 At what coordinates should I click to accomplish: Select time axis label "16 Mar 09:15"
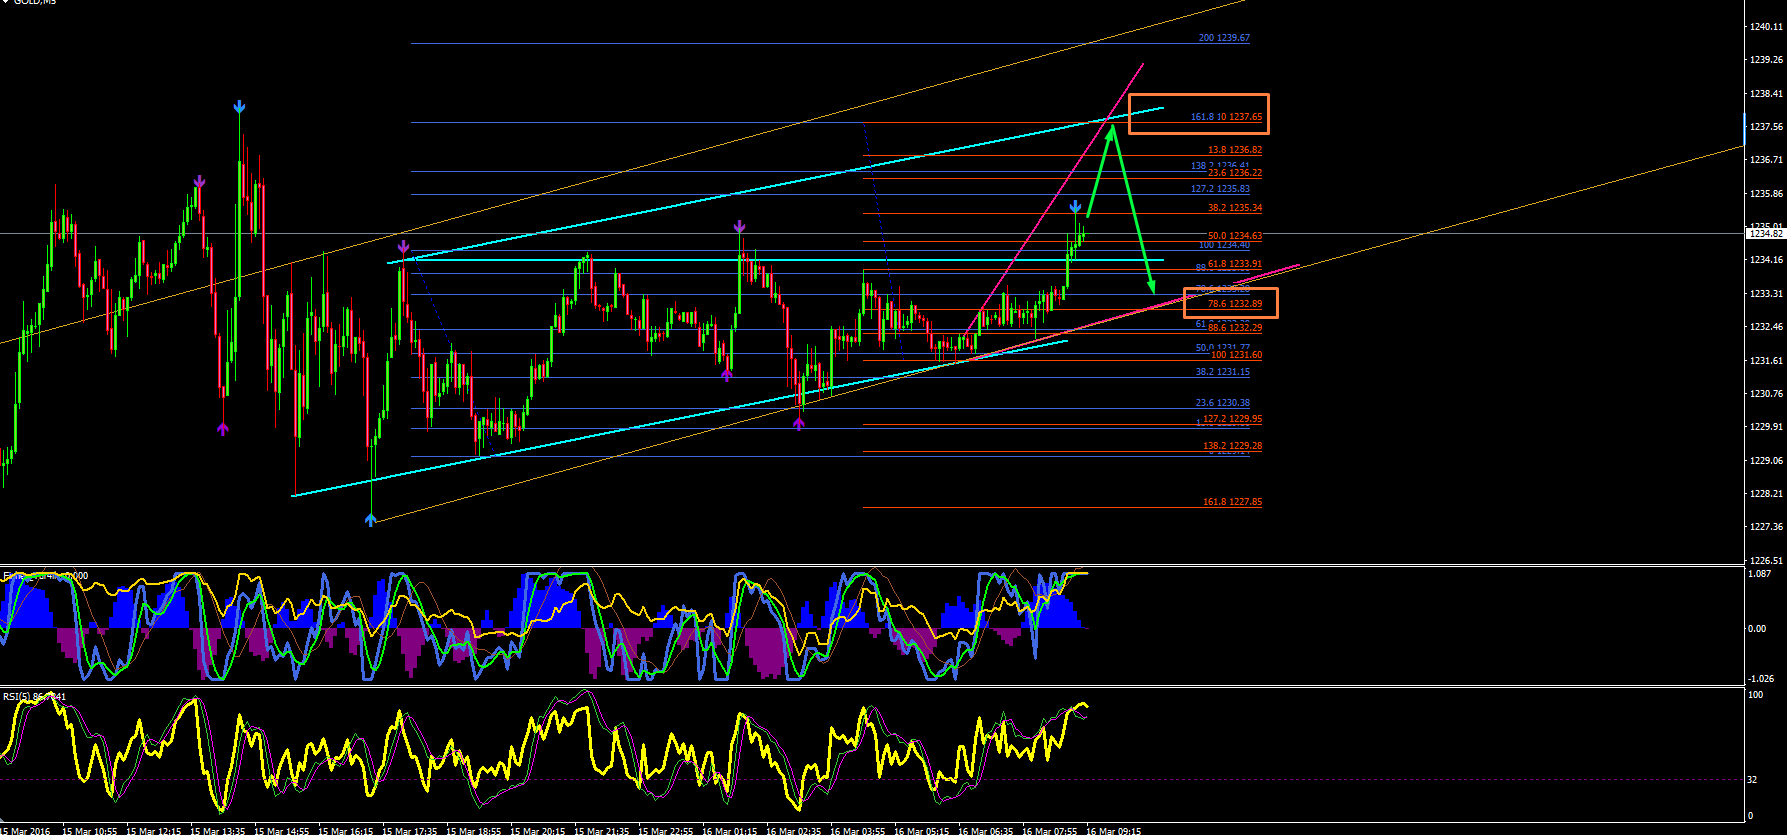coord(1113,830)
